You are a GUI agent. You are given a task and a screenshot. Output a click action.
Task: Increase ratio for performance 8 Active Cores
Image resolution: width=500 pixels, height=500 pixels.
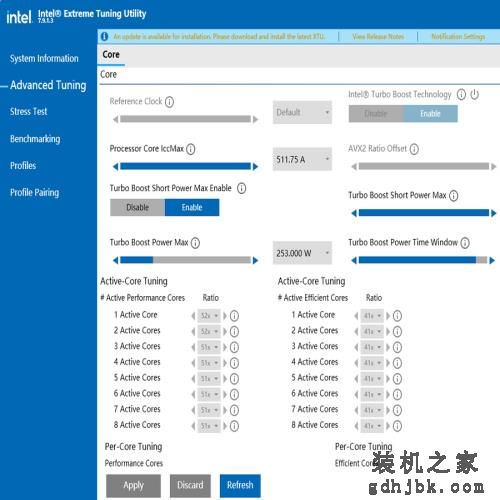point(225,426)
